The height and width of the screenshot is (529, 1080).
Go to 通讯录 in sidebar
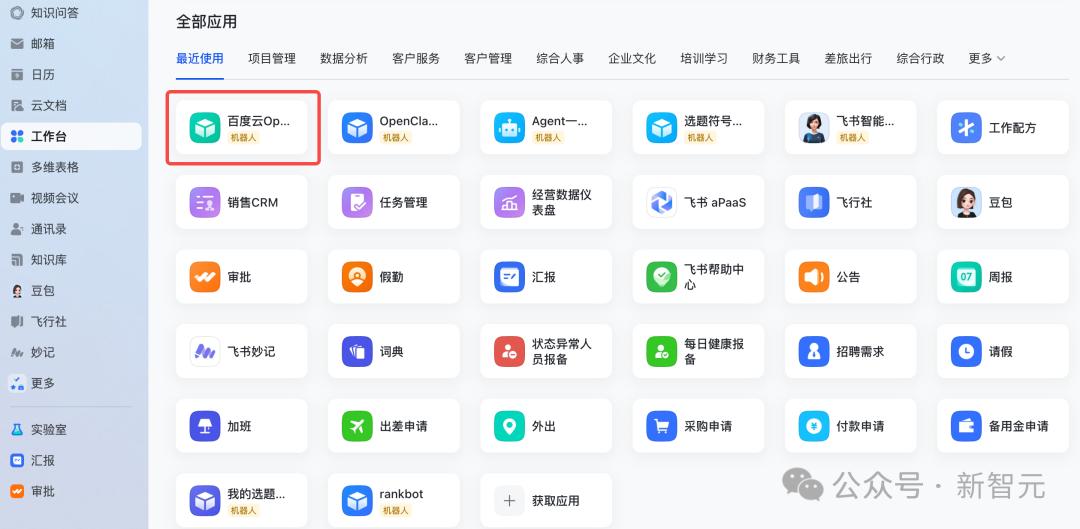(x=72, y=229)
